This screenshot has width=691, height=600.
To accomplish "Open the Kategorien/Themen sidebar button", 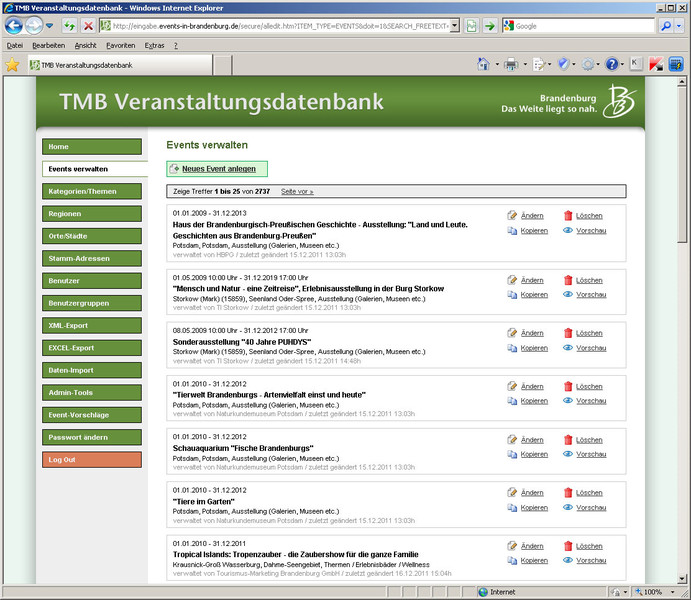I will 92,192.
